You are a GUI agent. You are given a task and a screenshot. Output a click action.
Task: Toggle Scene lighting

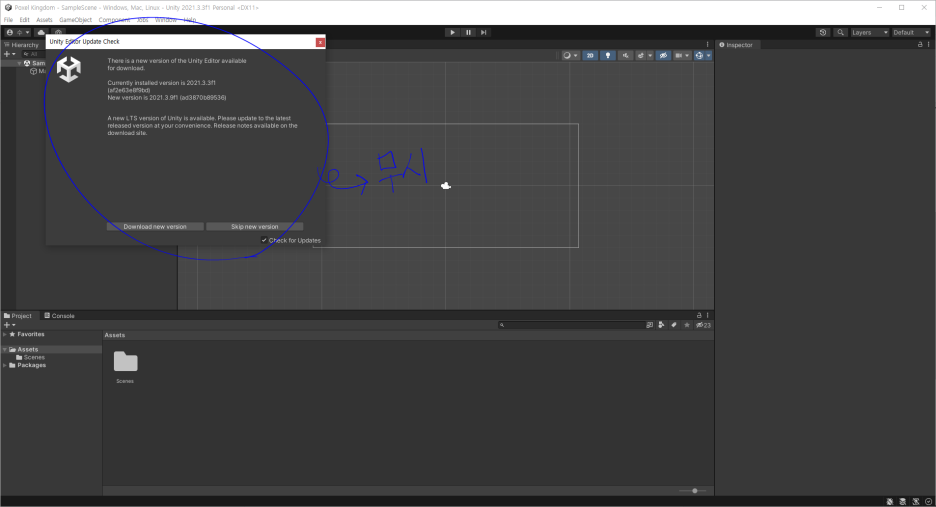coord(608,56)
